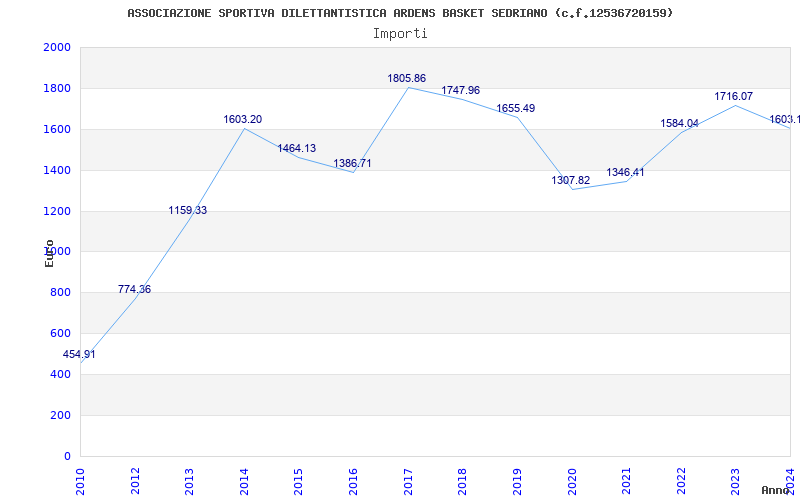The width and height of the screenshot is (800, 500).
Task: Select the 1655.49 data point label
Action: (516, 108)
